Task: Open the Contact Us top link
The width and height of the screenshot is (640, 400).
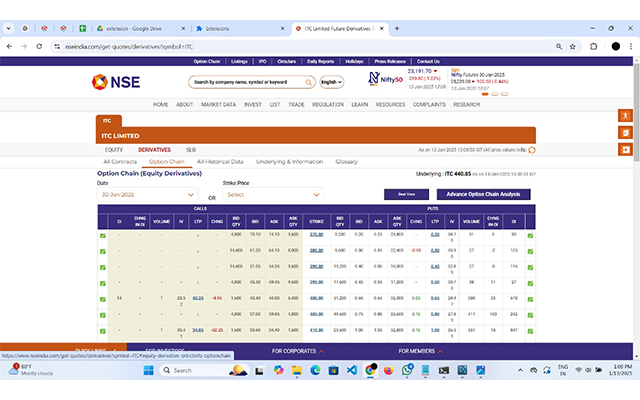Action: tap(428, 61)
